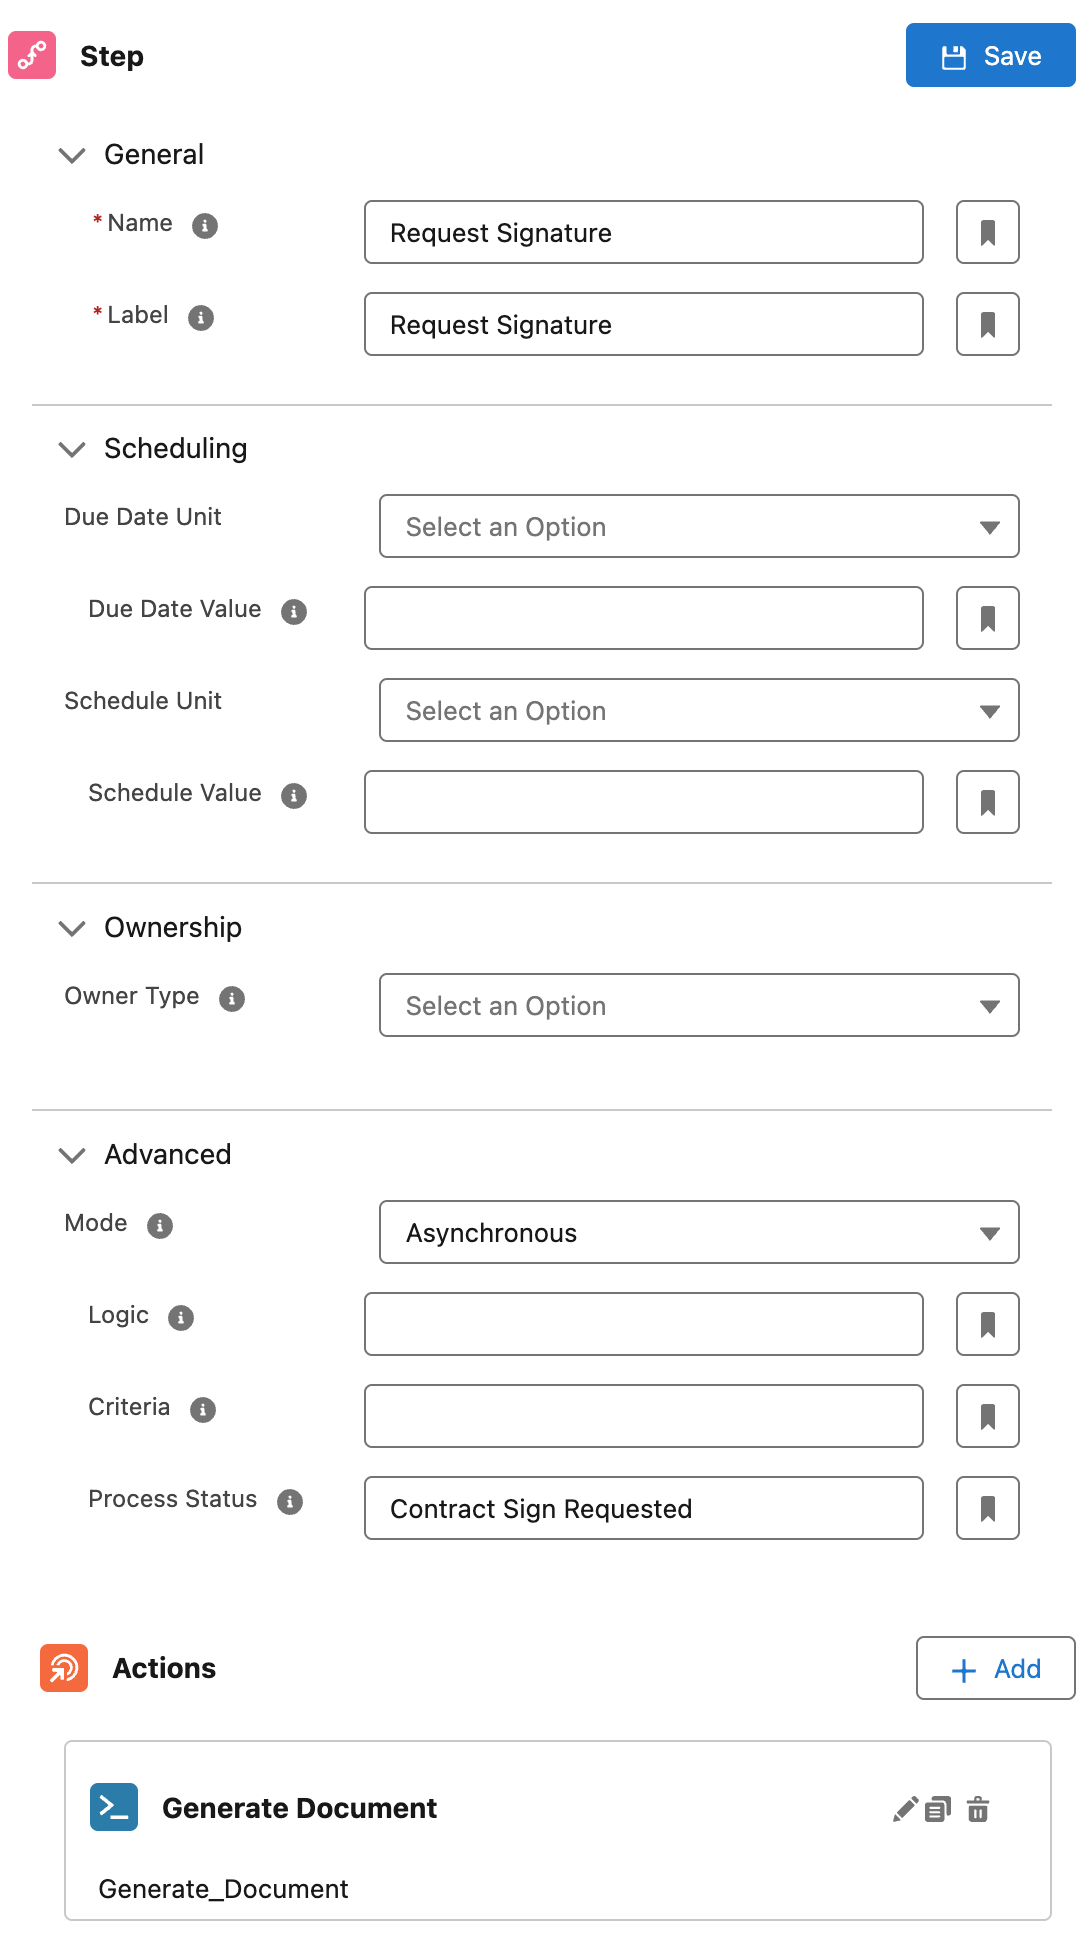Click info icon next to Mode label
The image size is (1088, 1940).
point(160,1225)
